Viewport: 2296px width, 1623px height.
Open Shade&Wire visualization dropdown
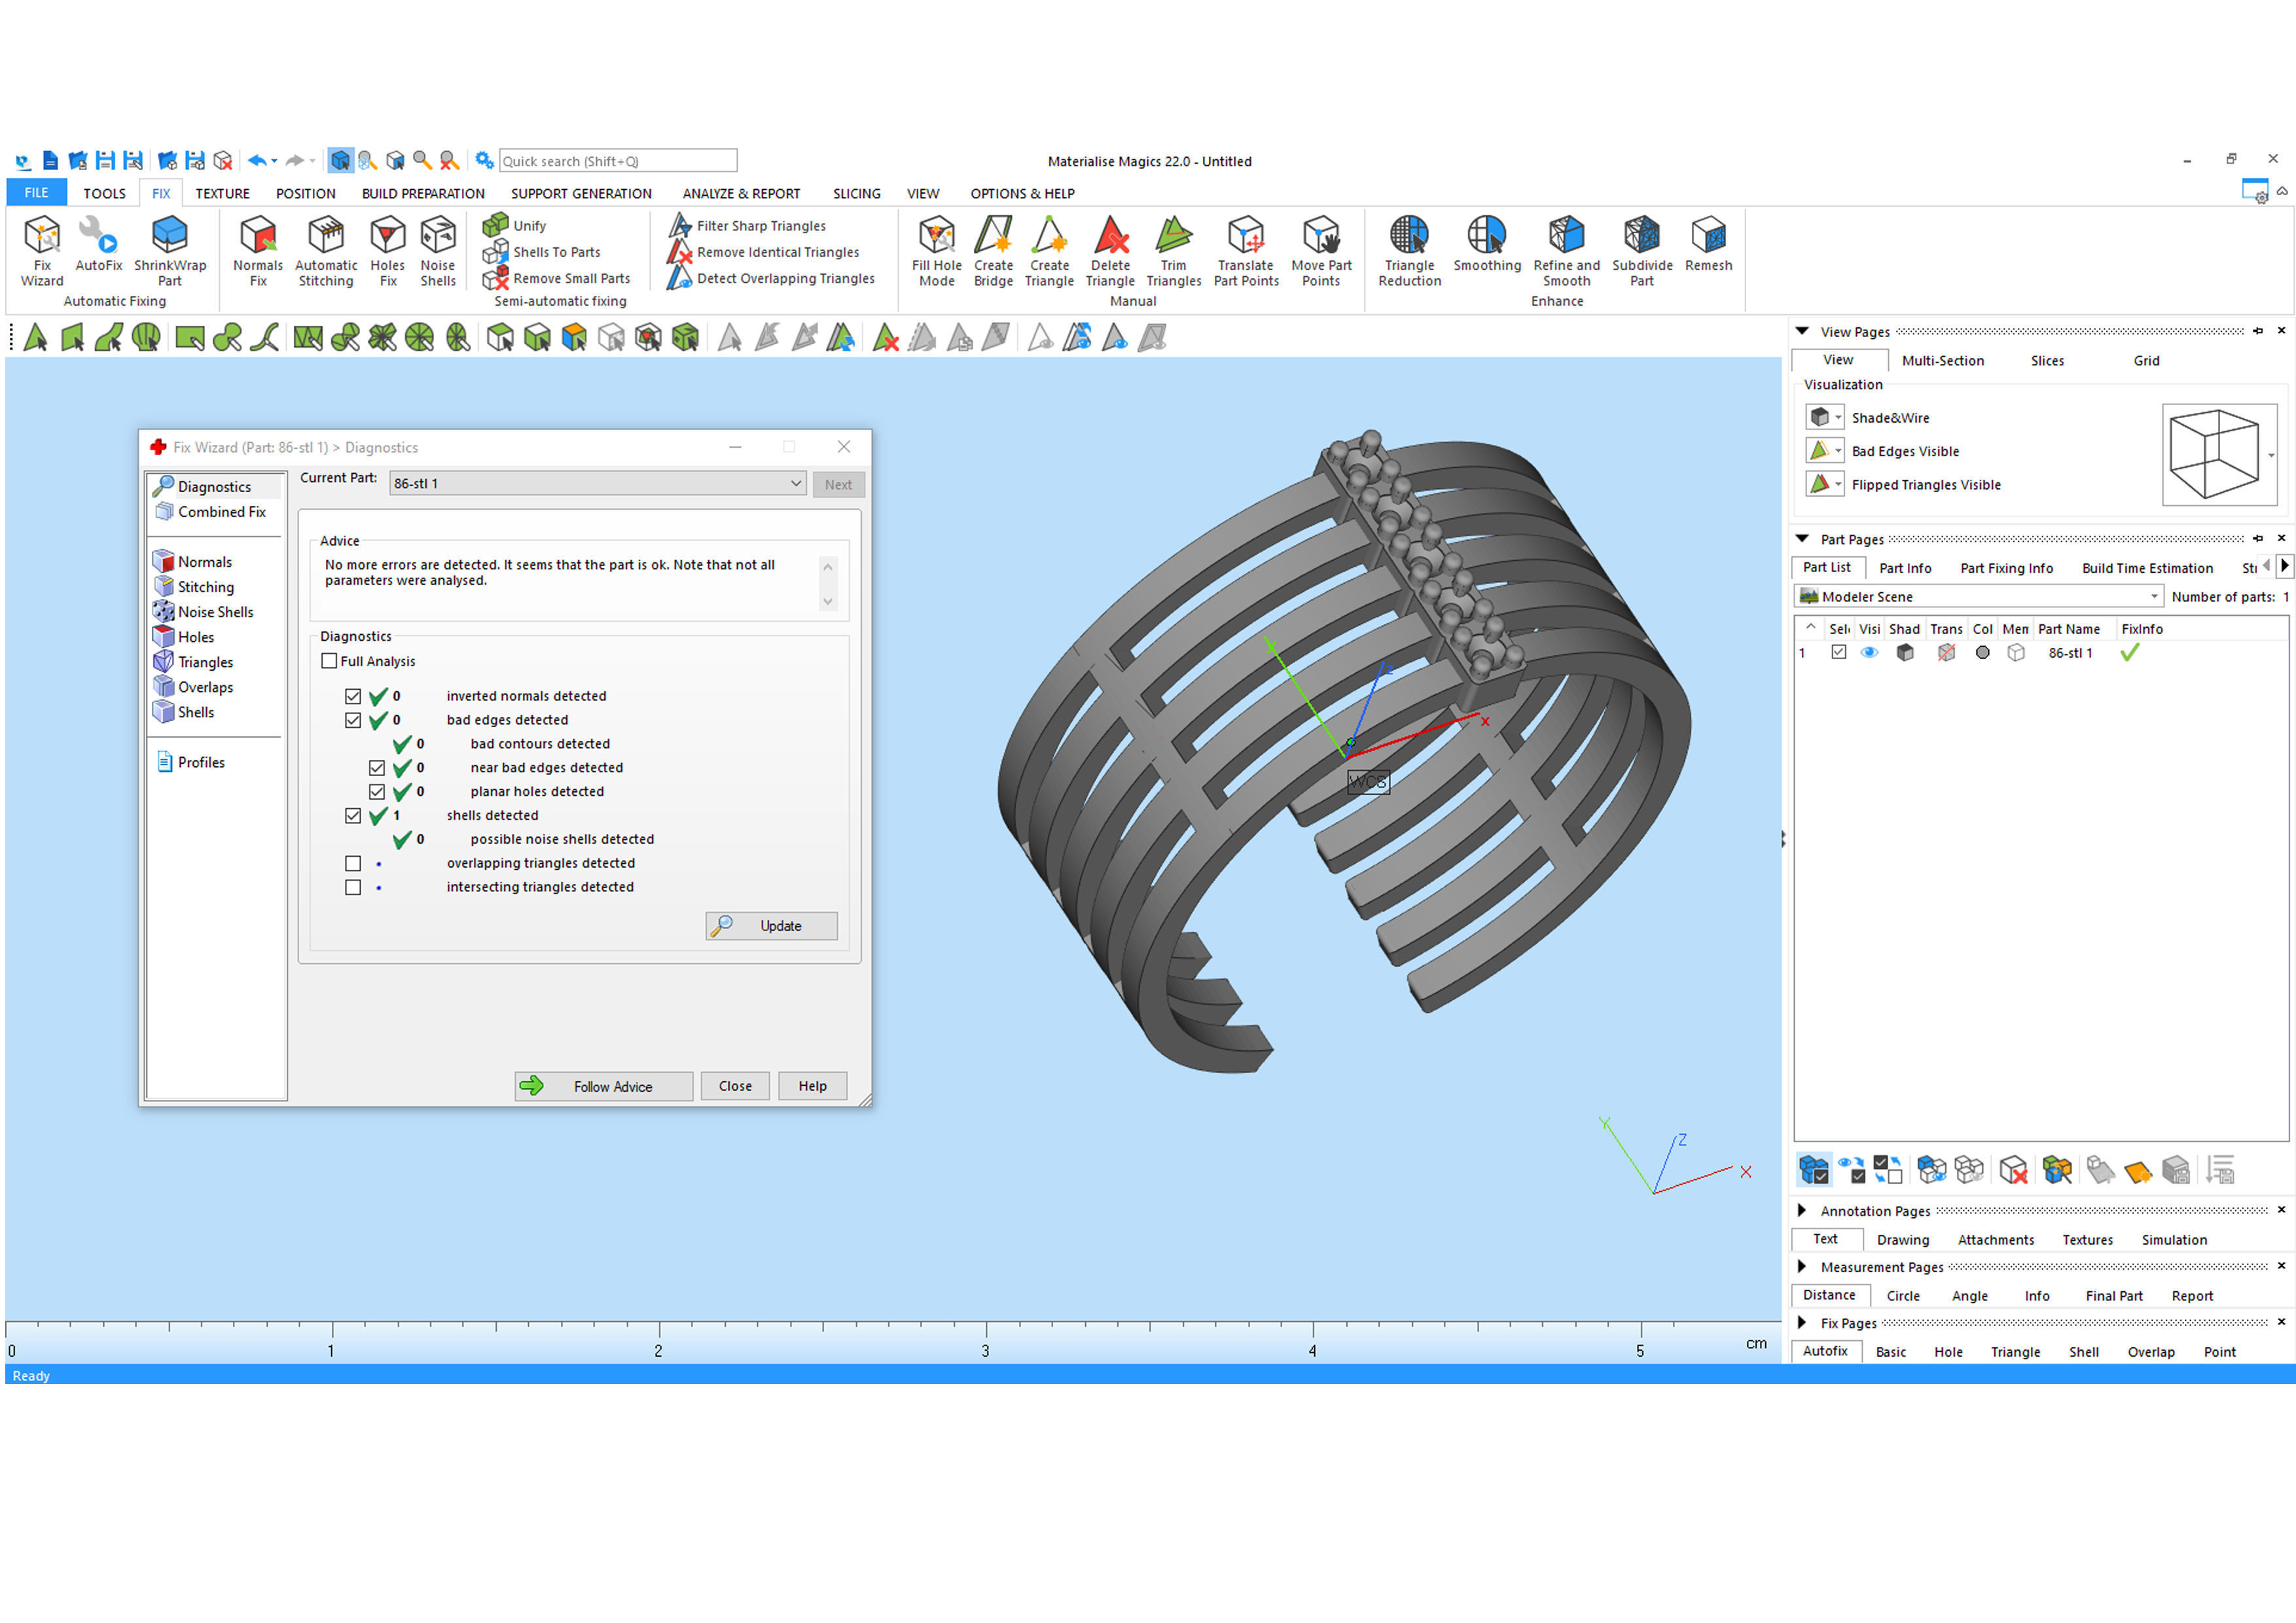[1838, 417]
